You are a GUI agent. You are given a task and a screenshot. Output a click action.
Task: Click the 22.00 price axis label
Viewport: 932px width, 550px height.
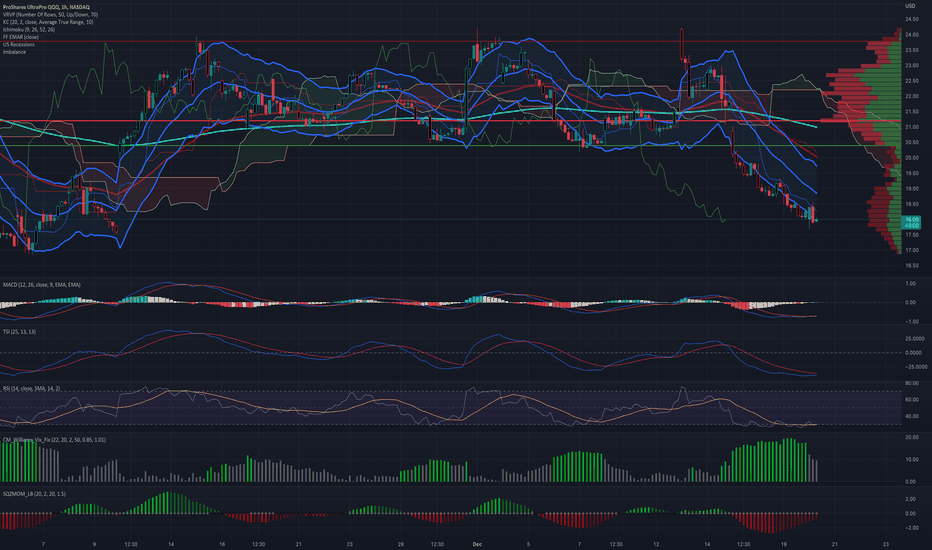tap(912, 96)
